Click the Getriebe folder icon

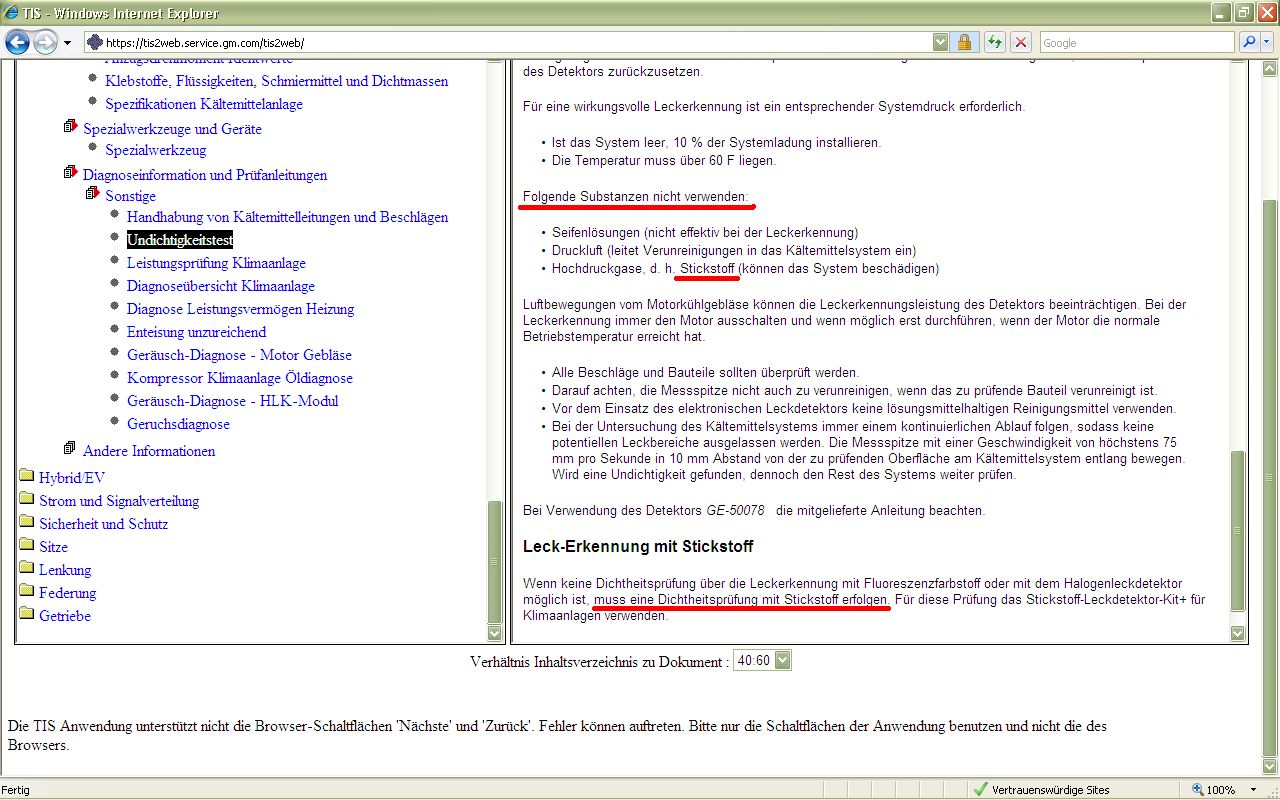click(x=26, y=615)
